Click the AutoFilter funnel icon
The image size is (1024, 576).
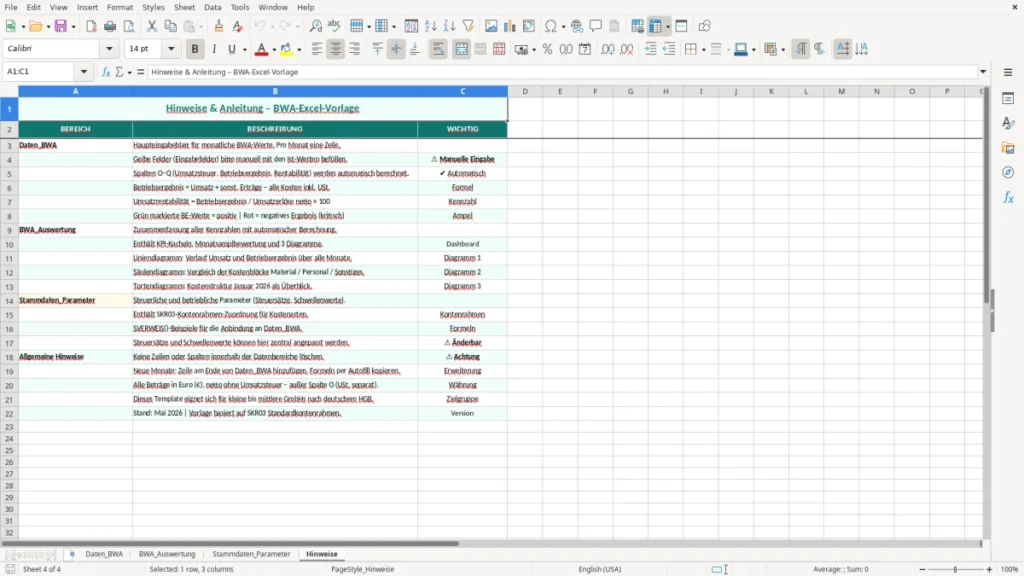coord(468,26)
